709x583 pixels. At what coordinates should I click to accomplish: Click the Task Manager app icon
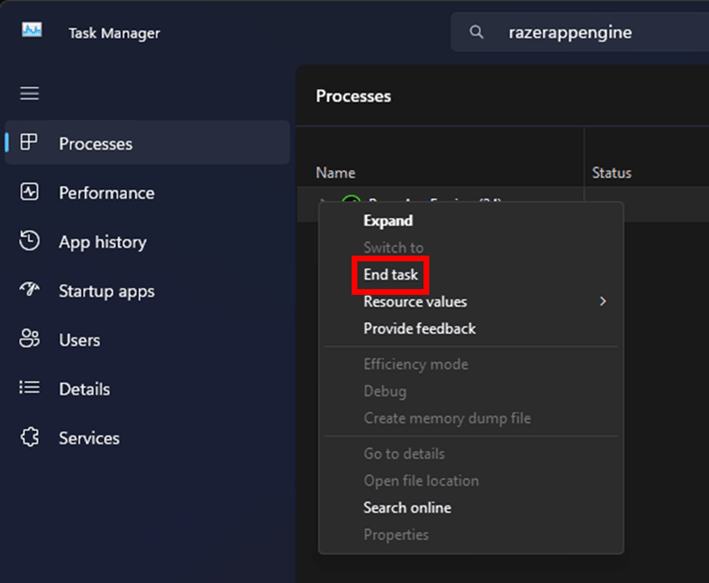point(31,31)
